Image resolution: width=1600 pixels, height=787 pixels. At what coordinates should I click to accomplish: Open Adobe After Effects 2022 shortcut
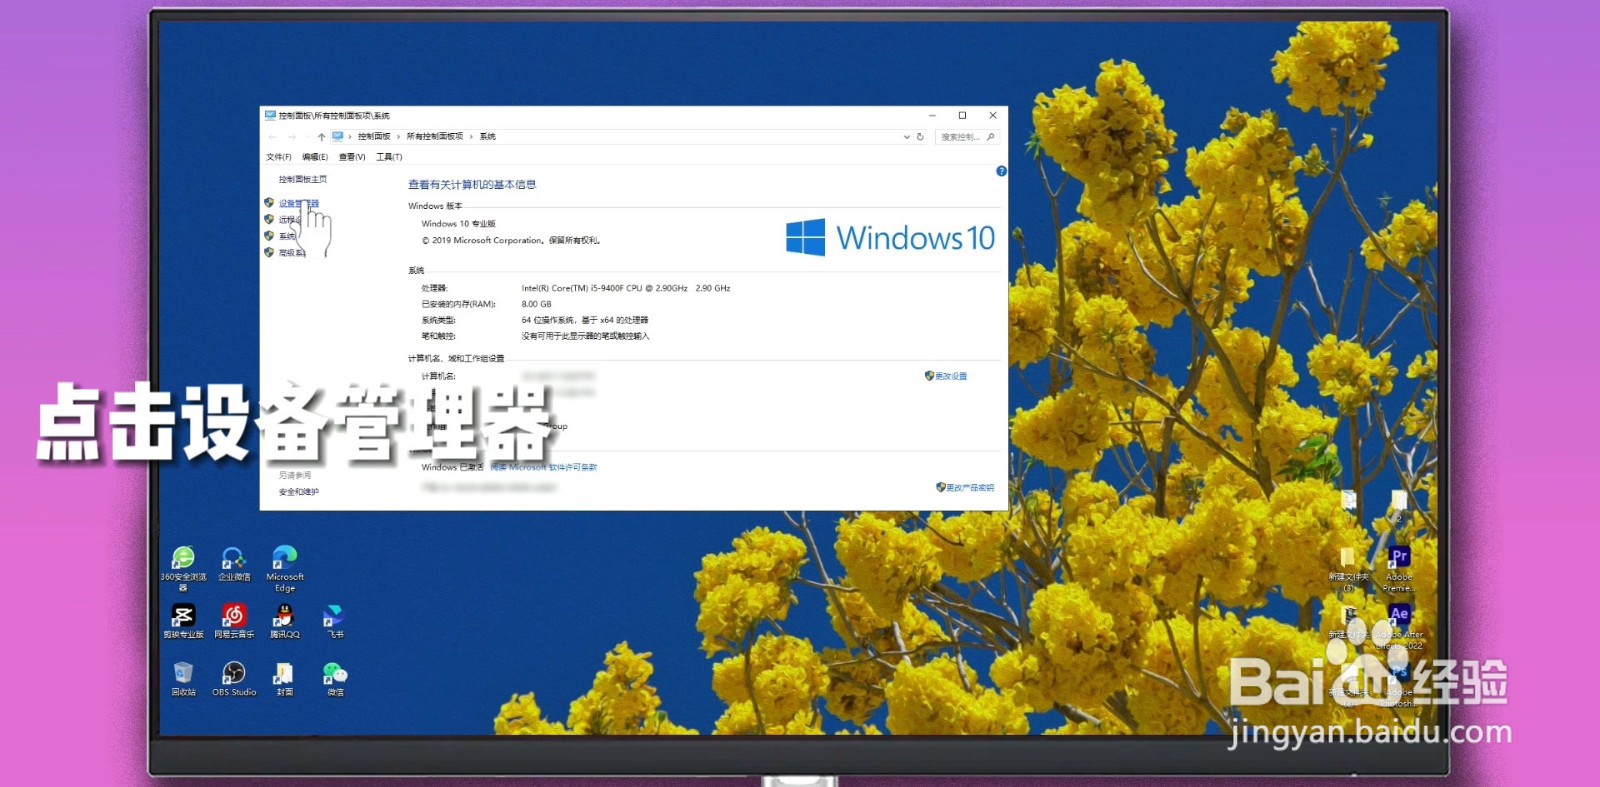click(1399, 626)
